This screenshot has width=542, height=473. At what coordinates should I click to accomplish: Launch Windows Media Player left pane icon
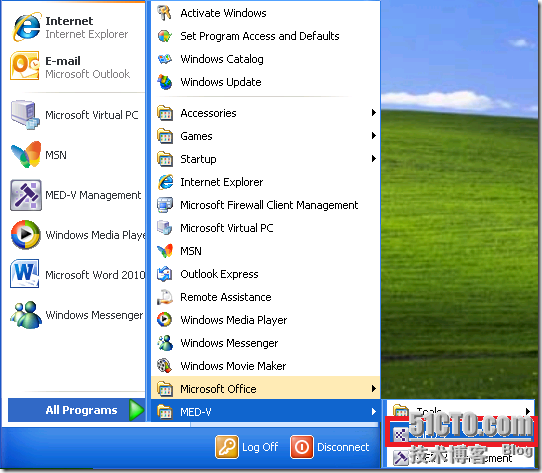[x=26, y=235]
